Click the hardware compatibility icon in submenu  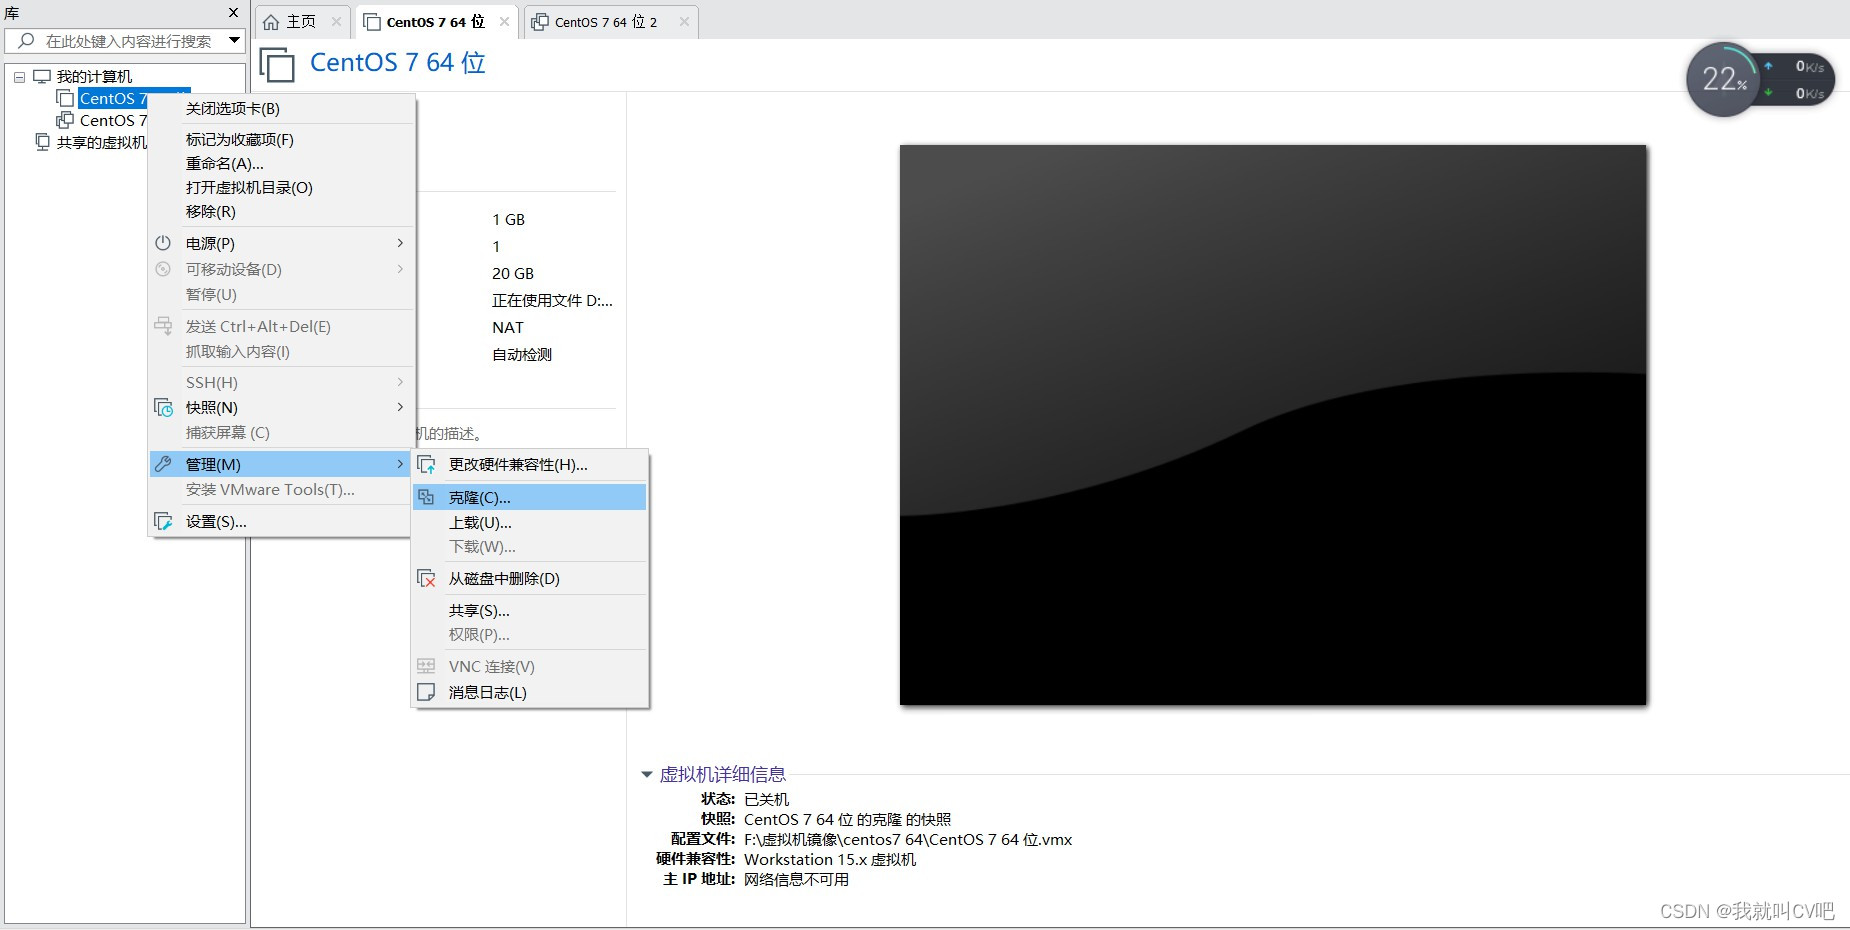point(426,465)
